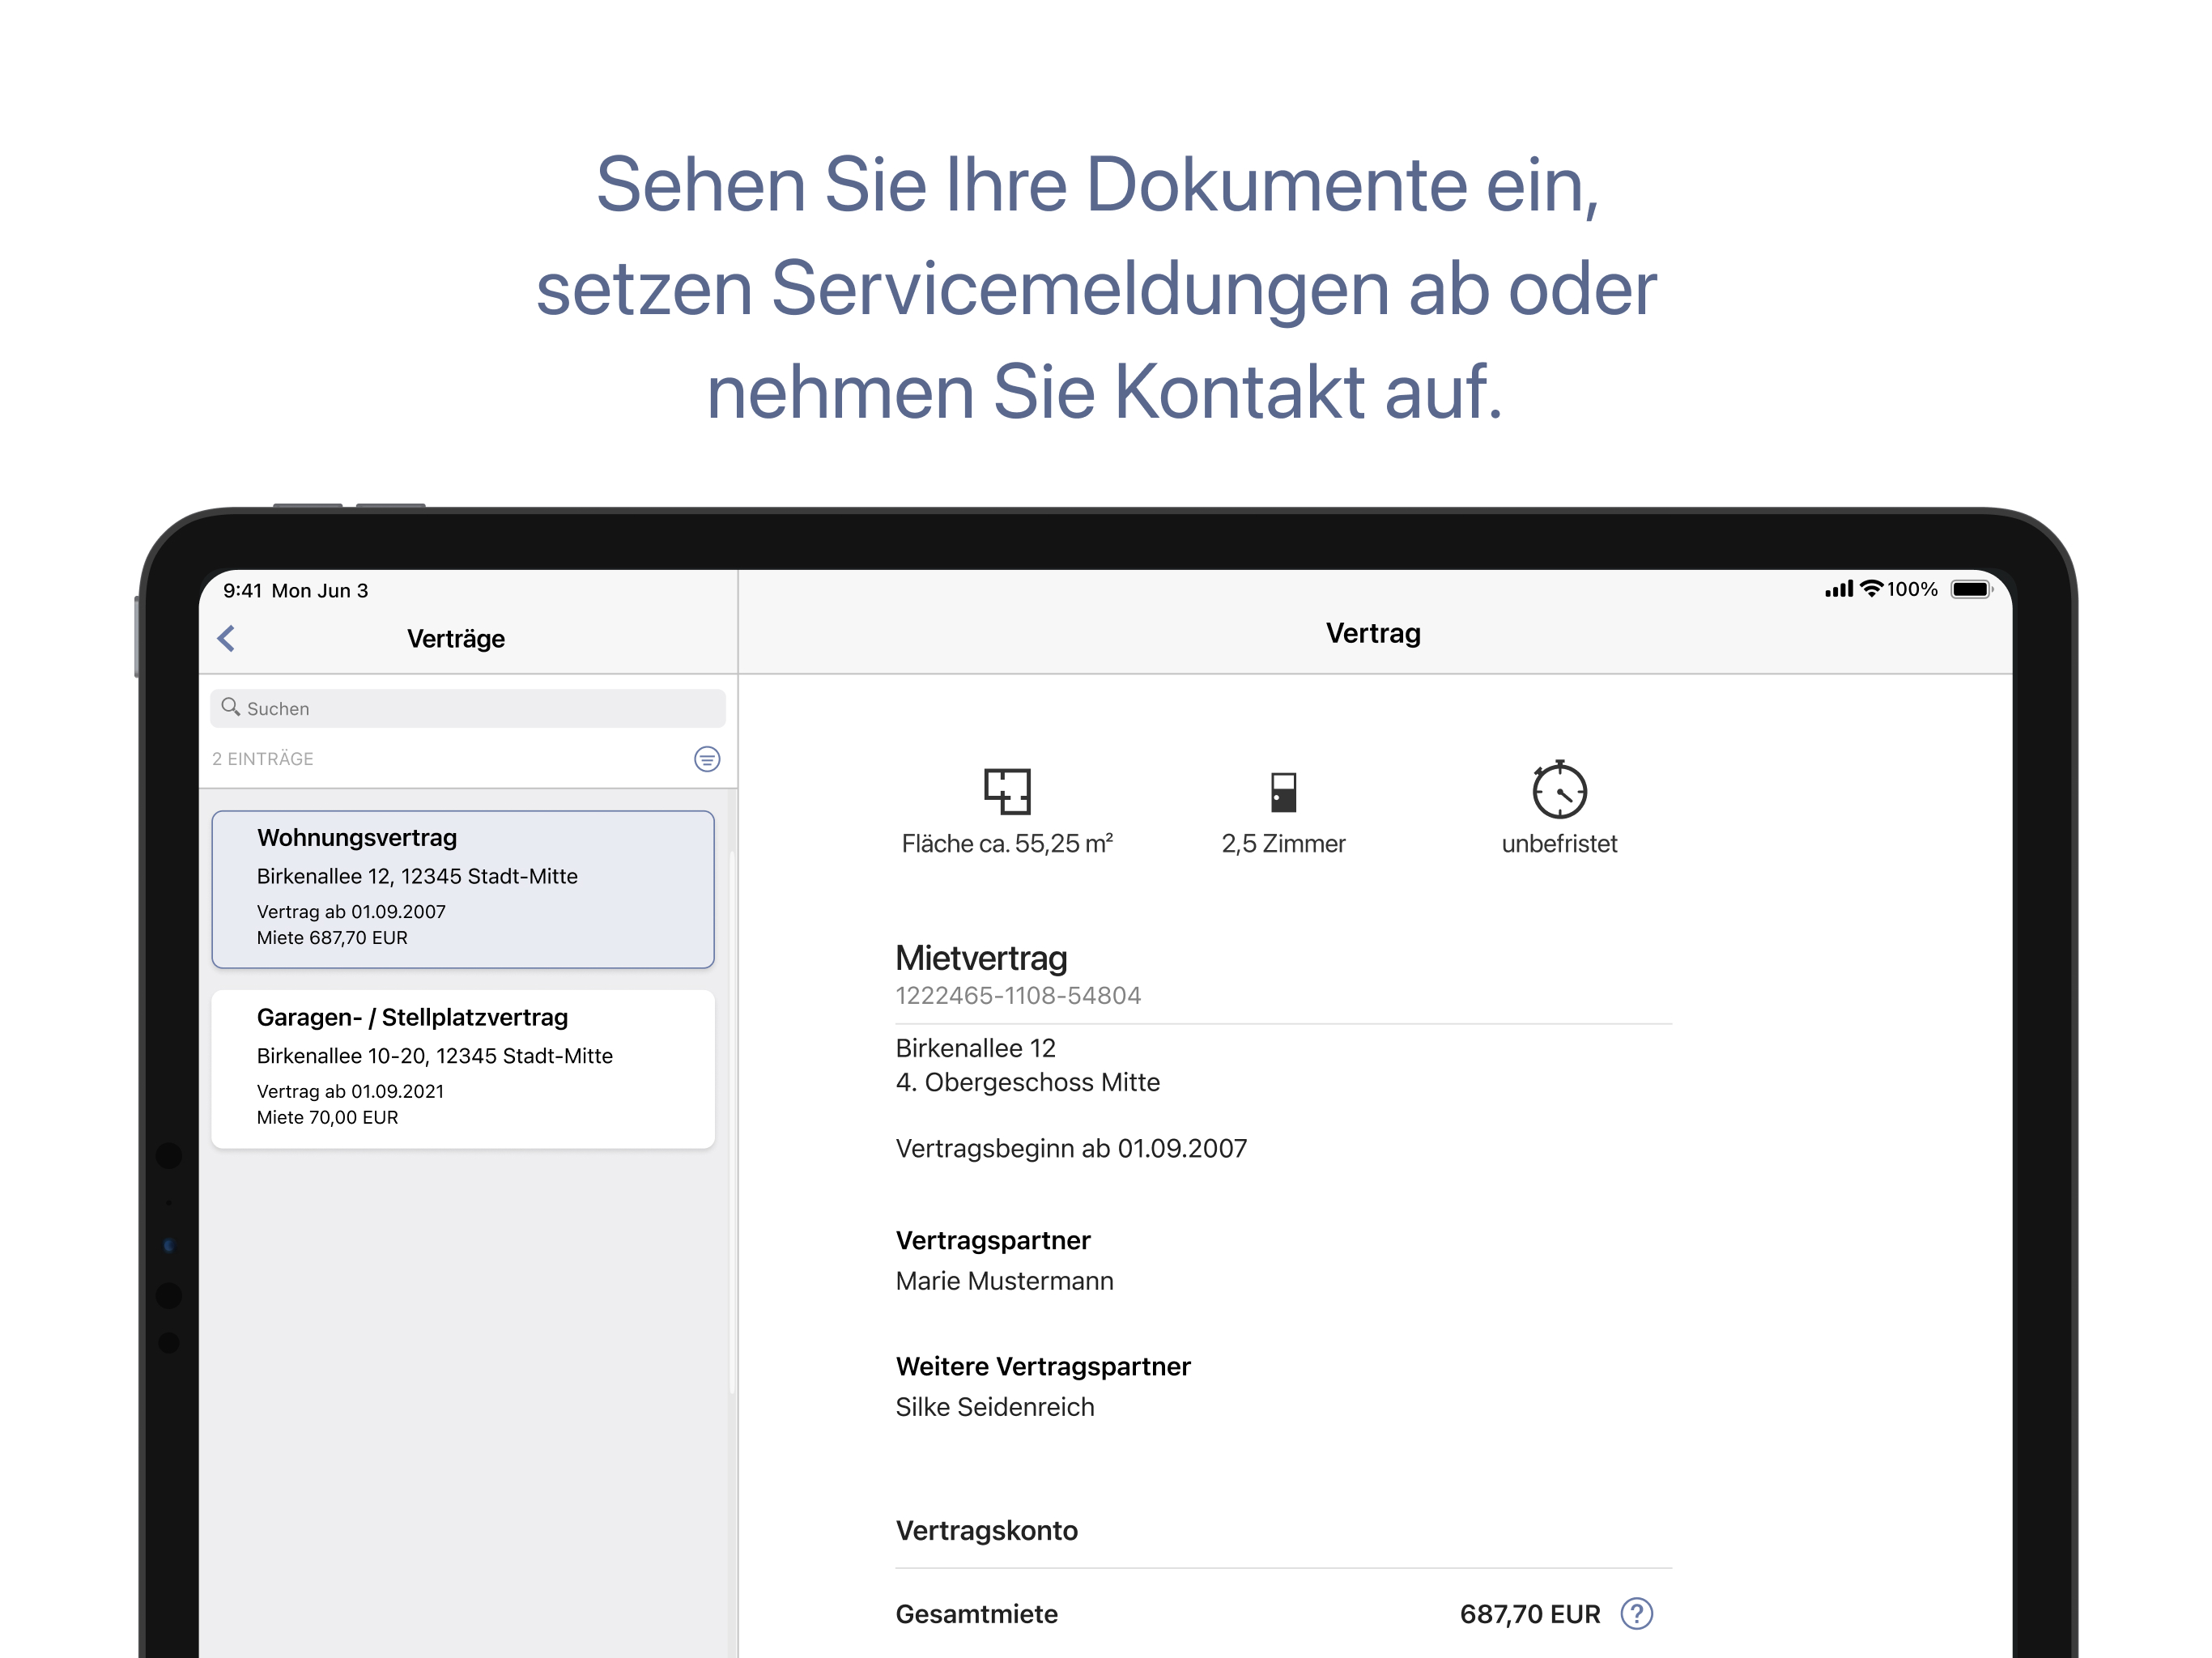Click Birkenallee 12, 12345 Stadt-Mitte address

[x=417, y=876]
